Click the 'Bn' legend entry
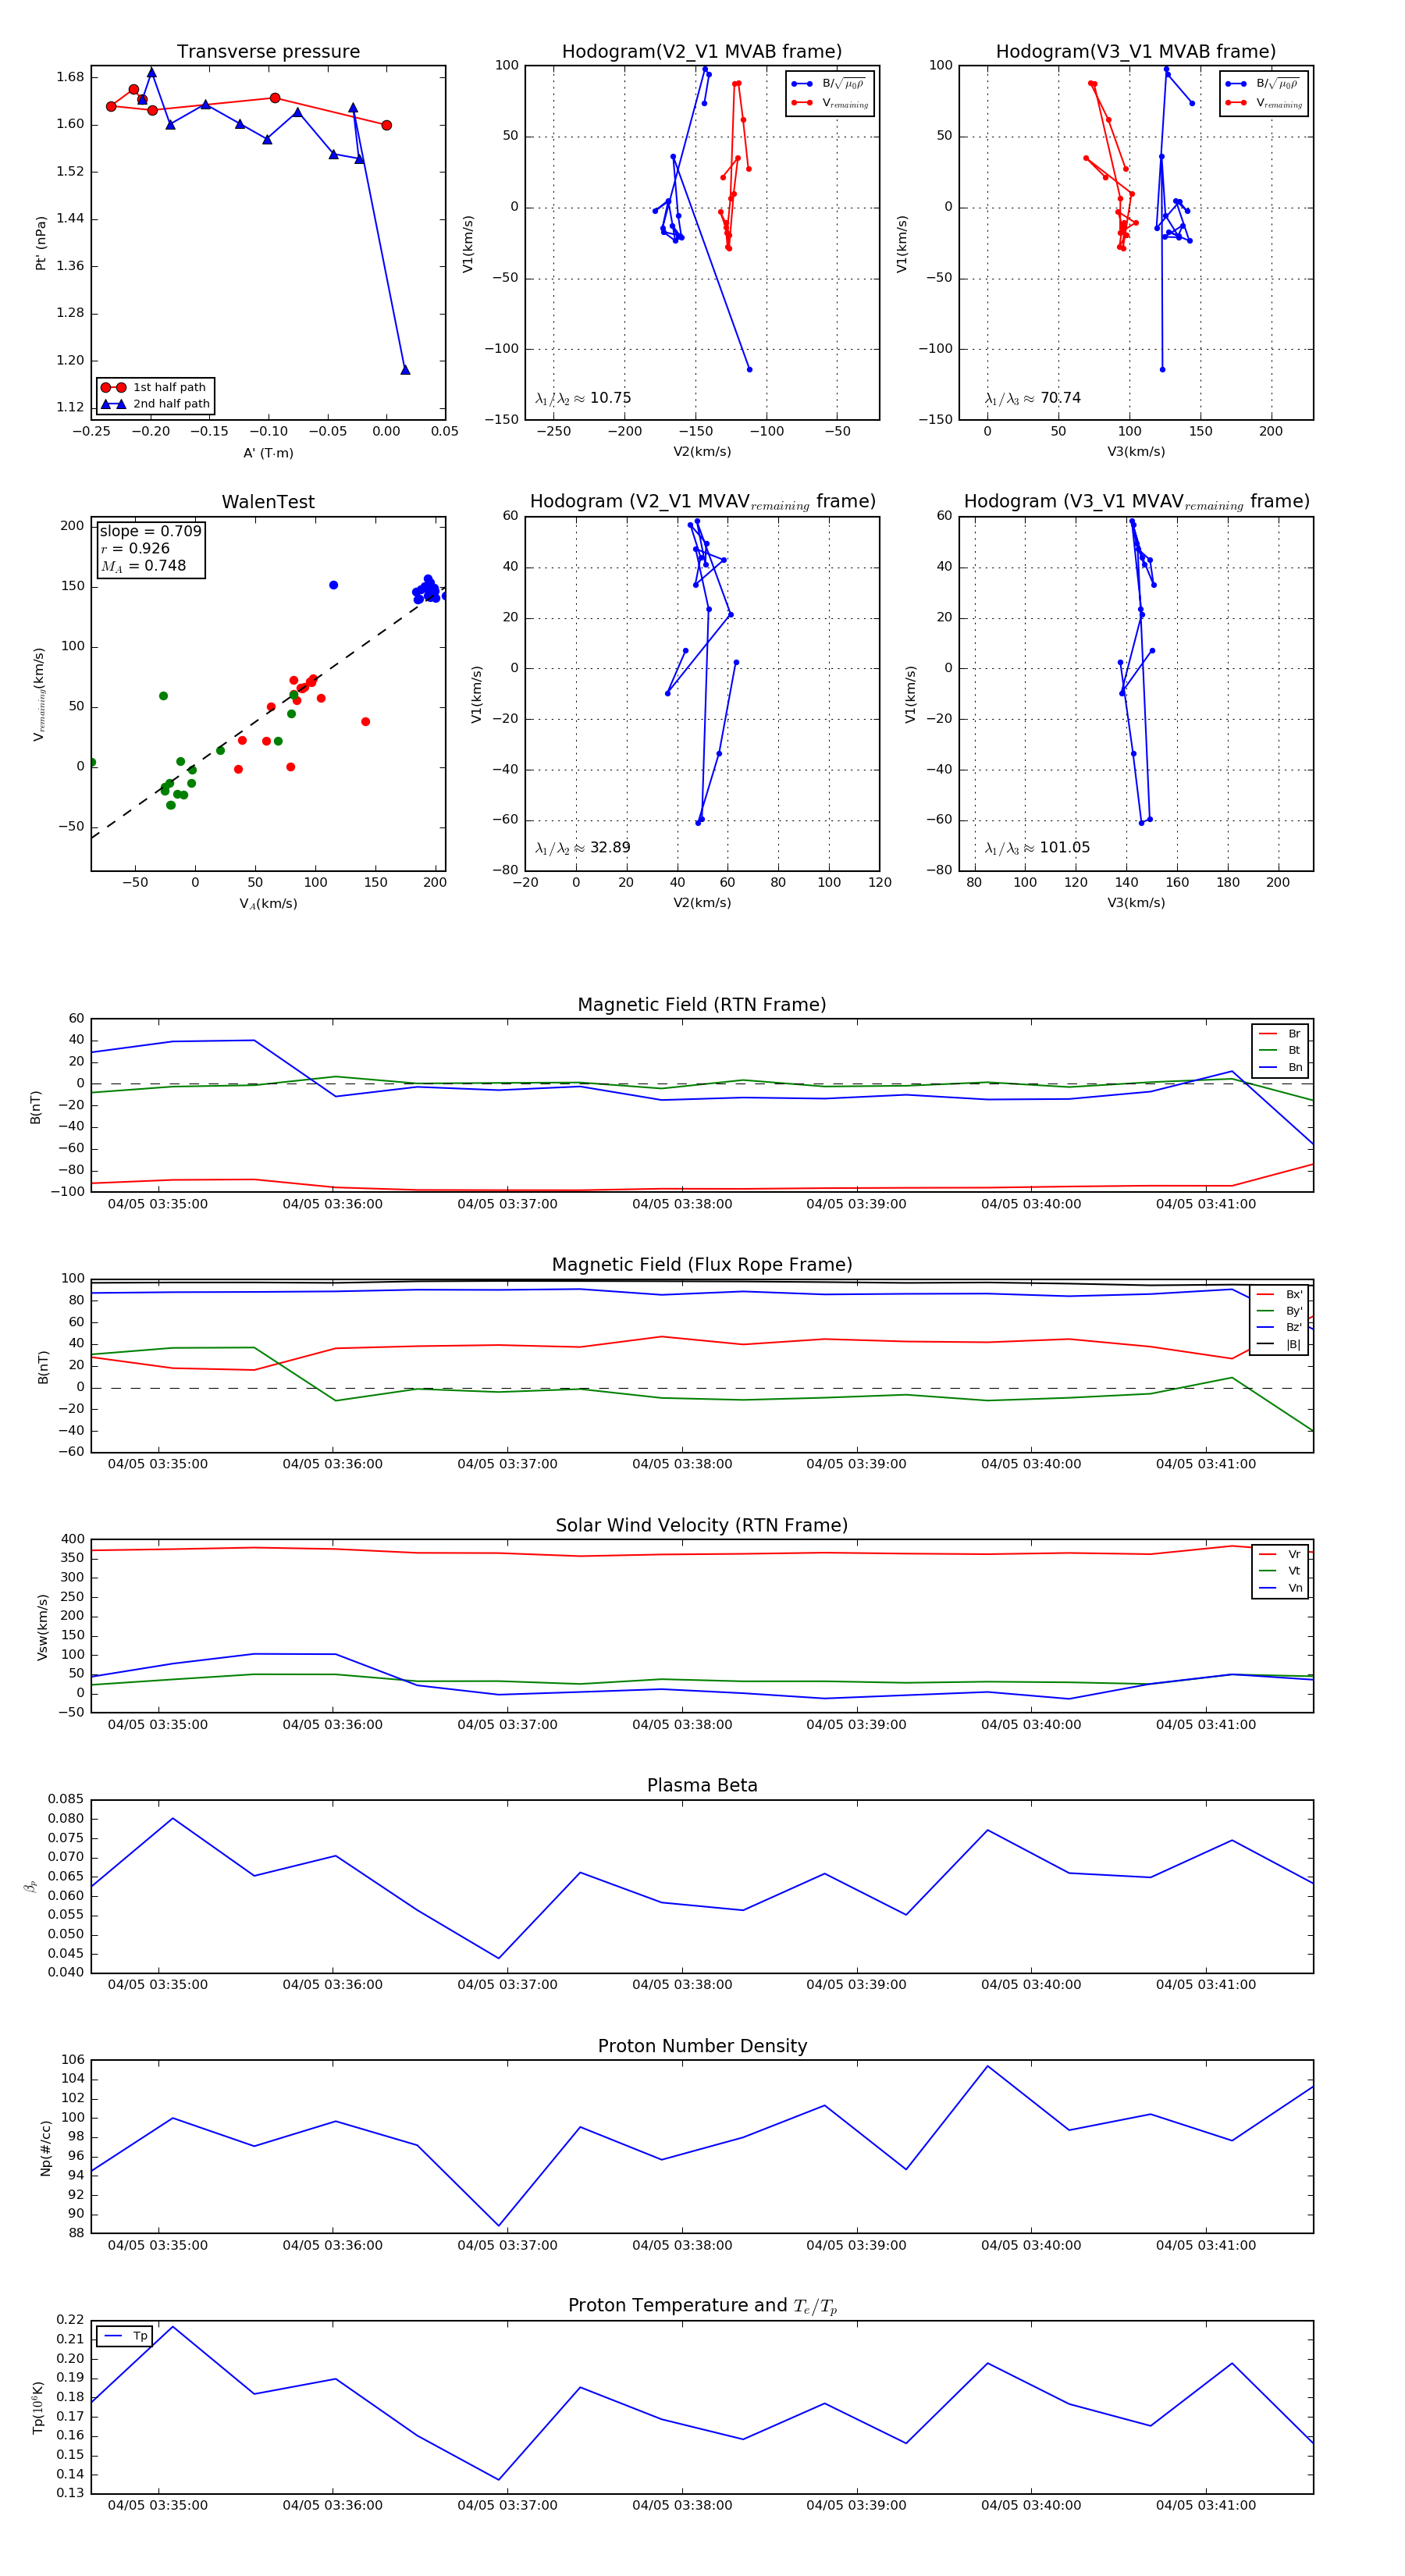Image resolution: width=1405 pixels, height=2576 pixels. point(1280,1067)
